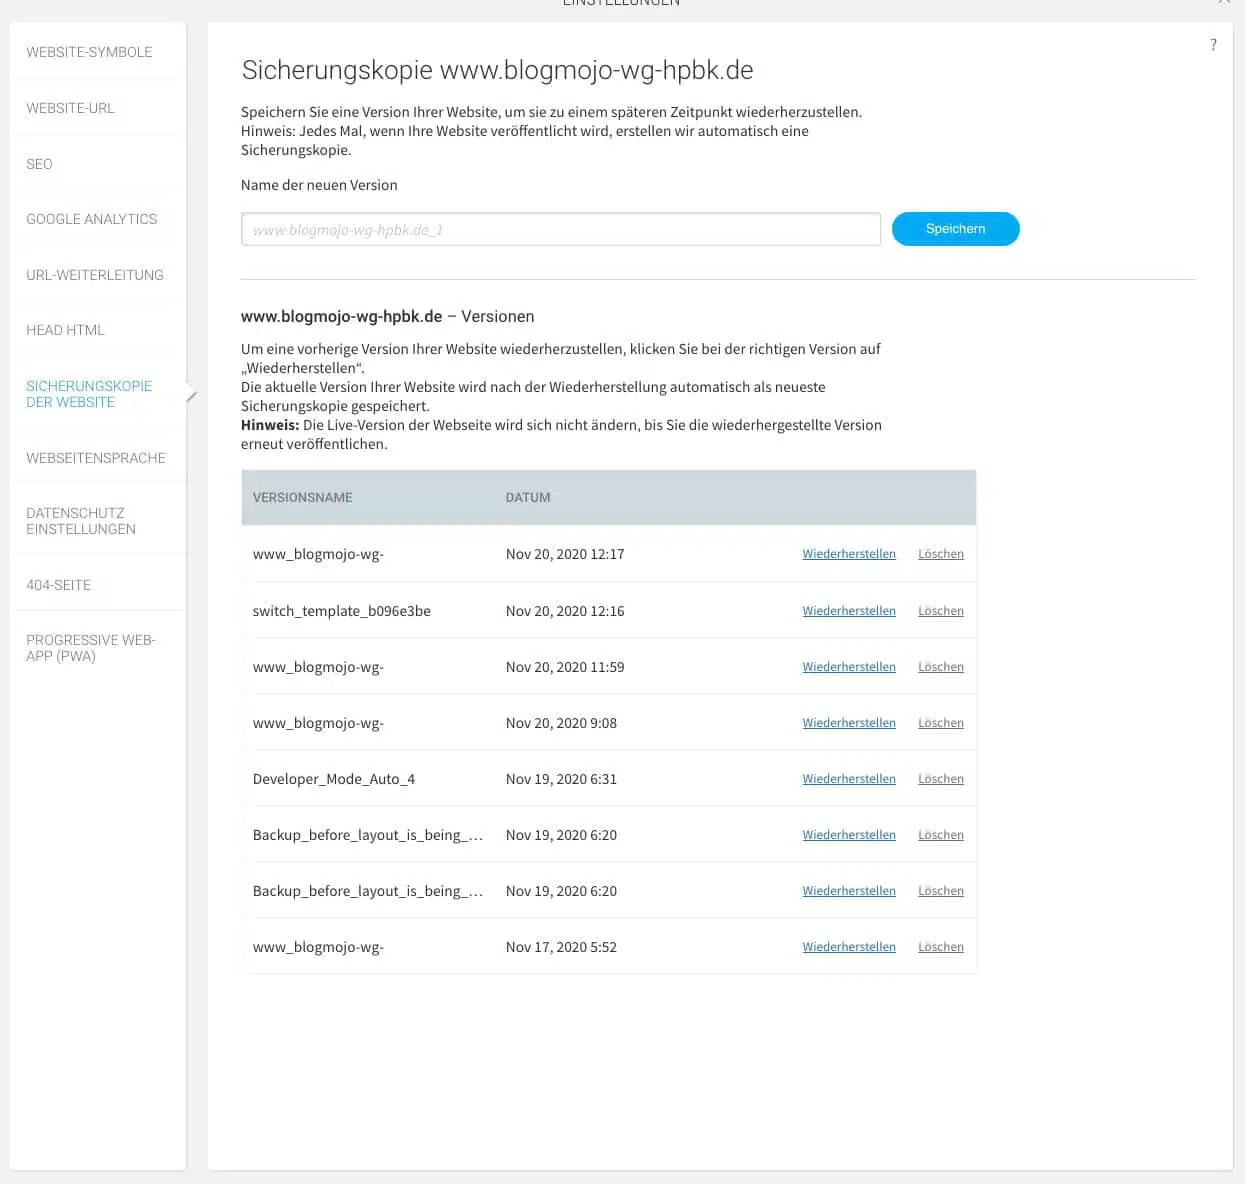Open WEBSITE-SYMBOLE settings
This screenshot has height=1184, width=1245.
point(89,52)
